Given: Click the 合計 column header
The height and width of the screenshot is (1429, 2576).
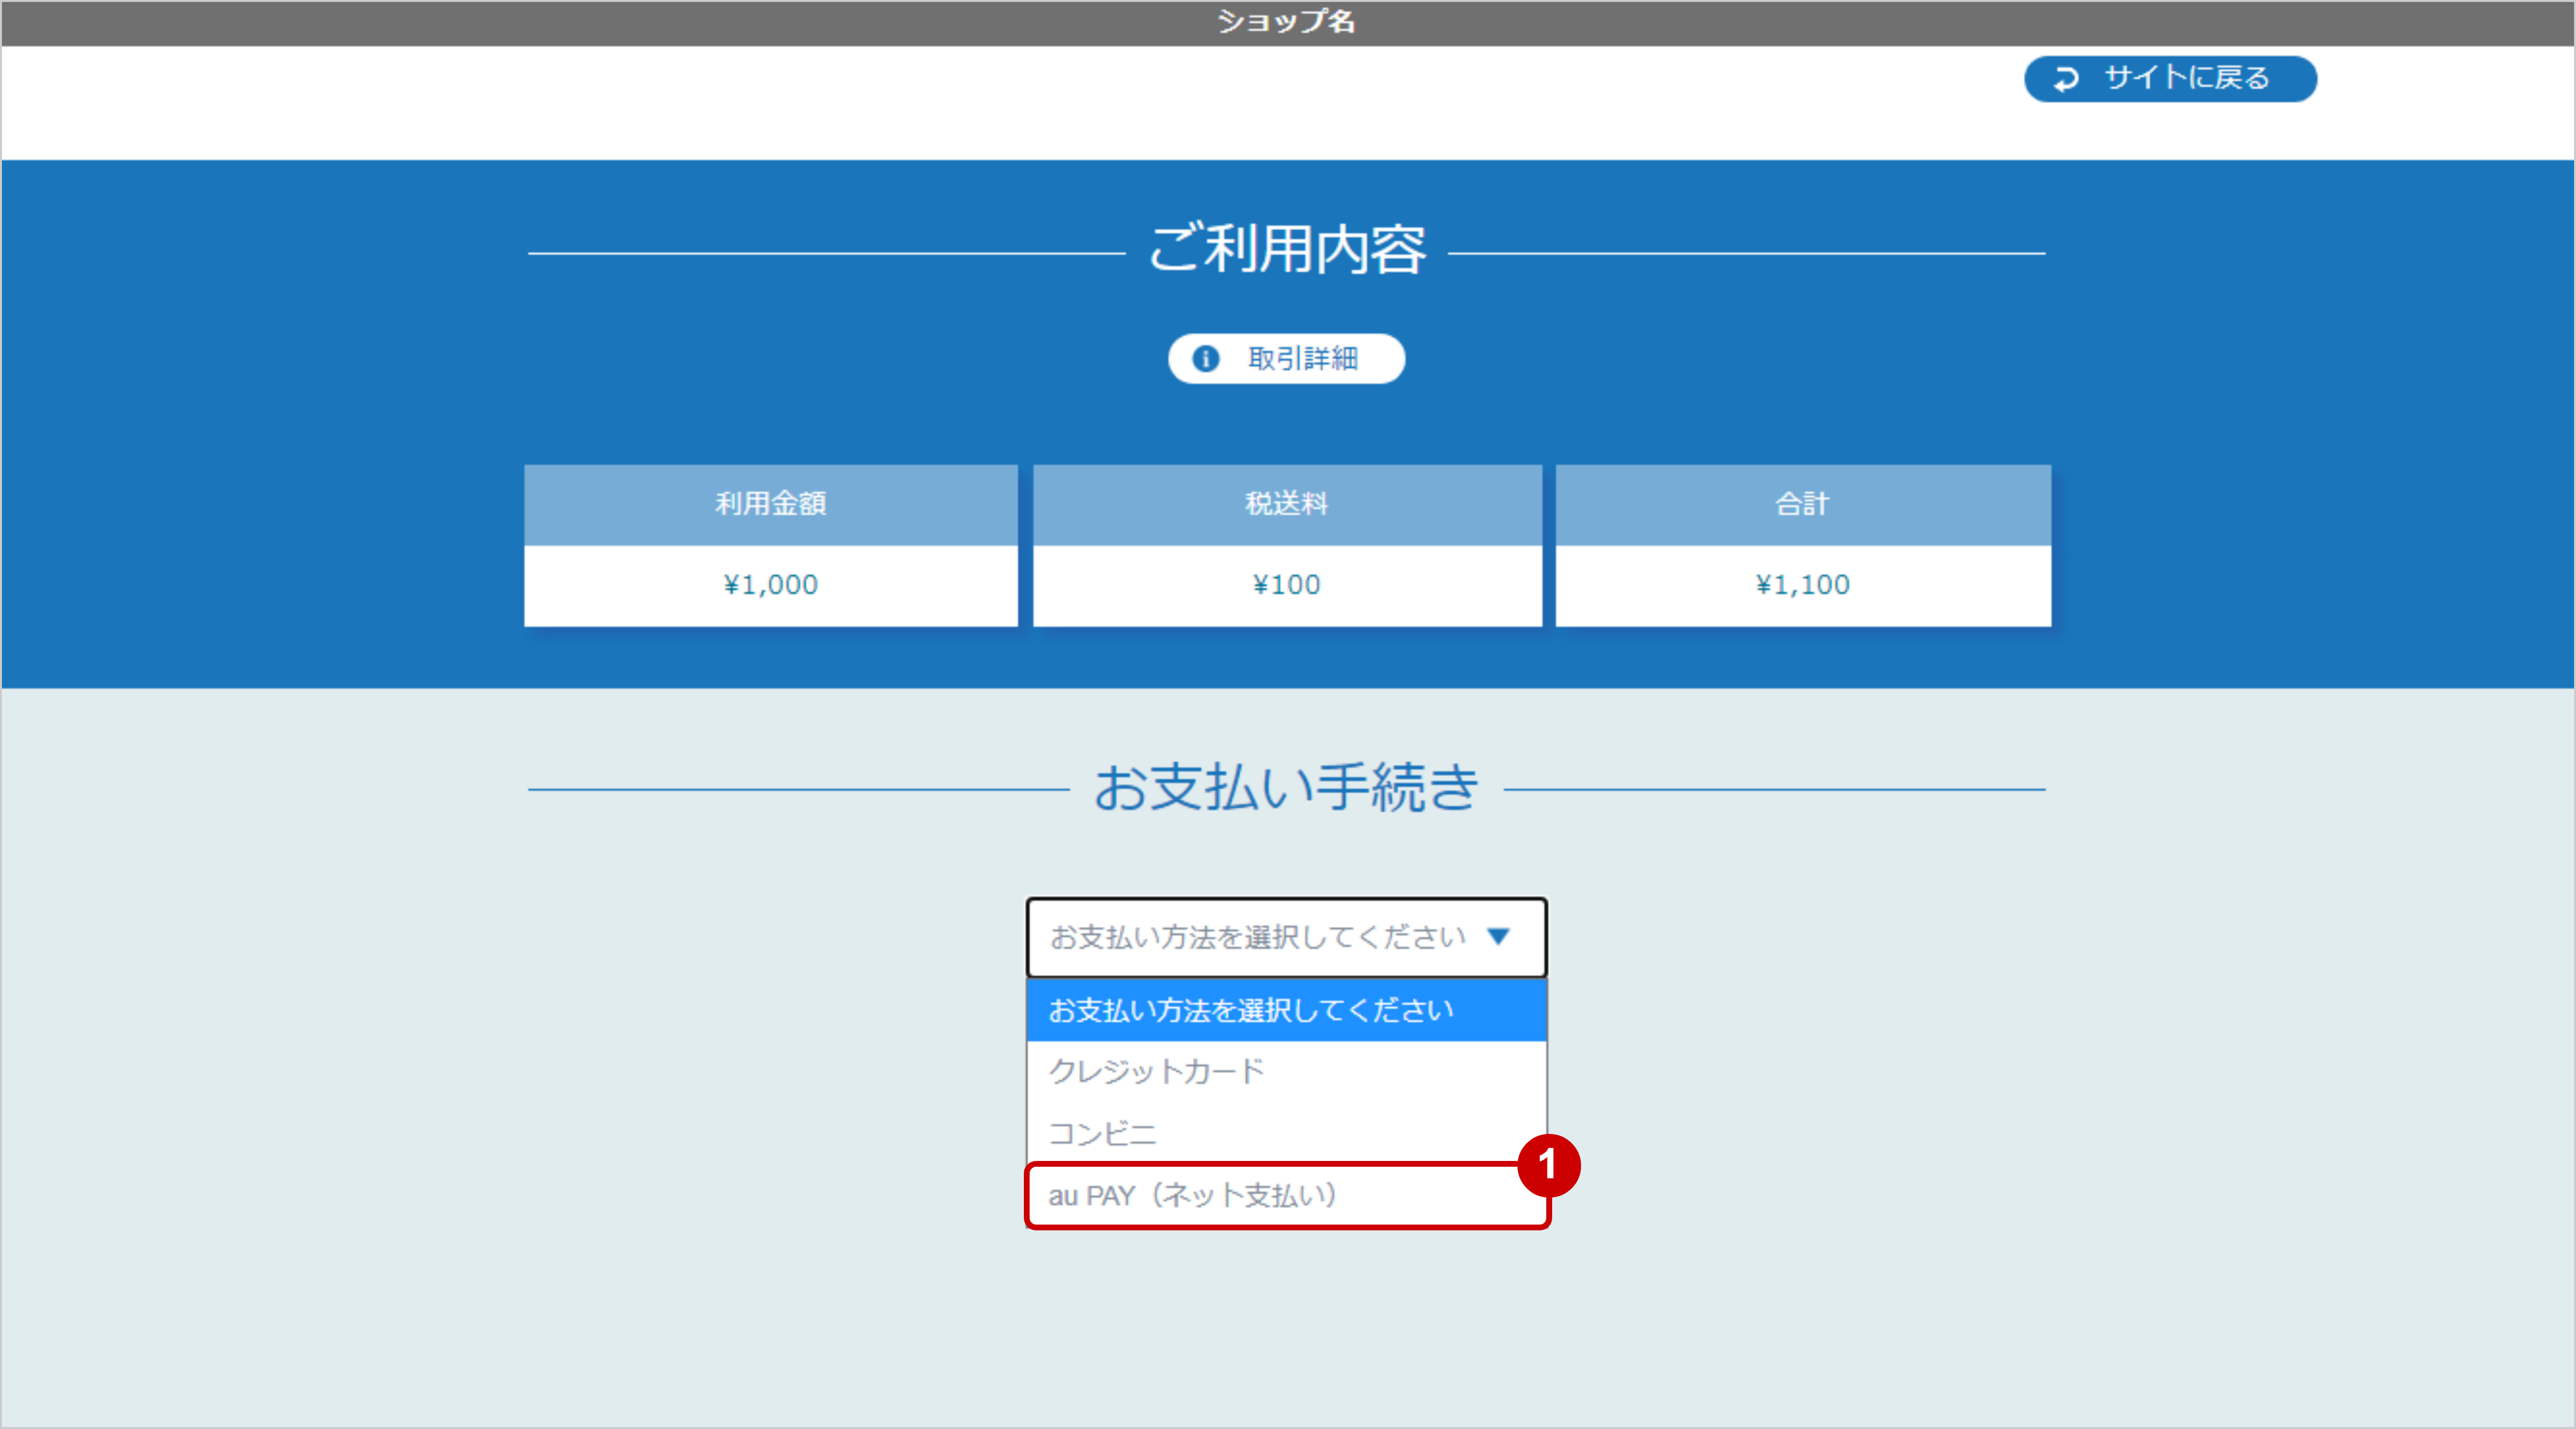Looking at the screenshot, I should point(1800,504).
